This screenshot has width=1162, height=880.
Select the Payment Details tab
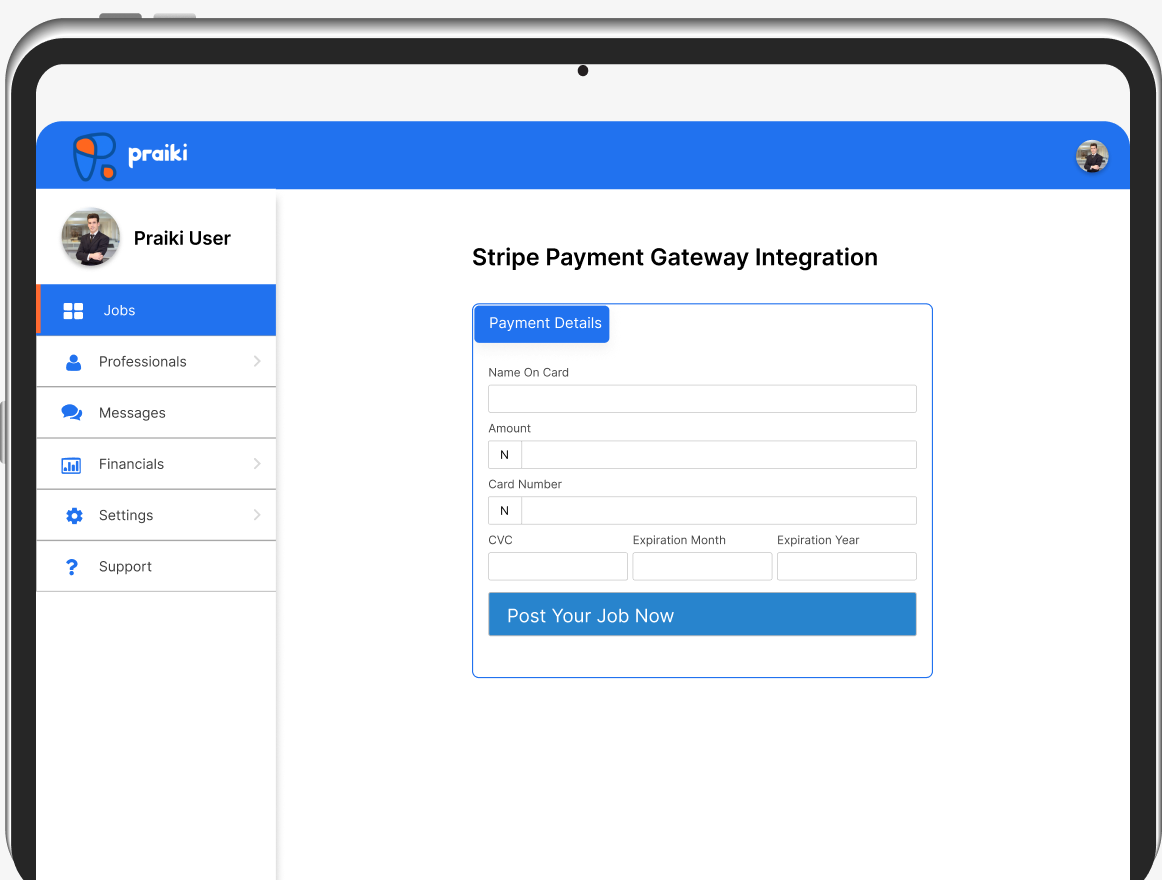[542, 324]
